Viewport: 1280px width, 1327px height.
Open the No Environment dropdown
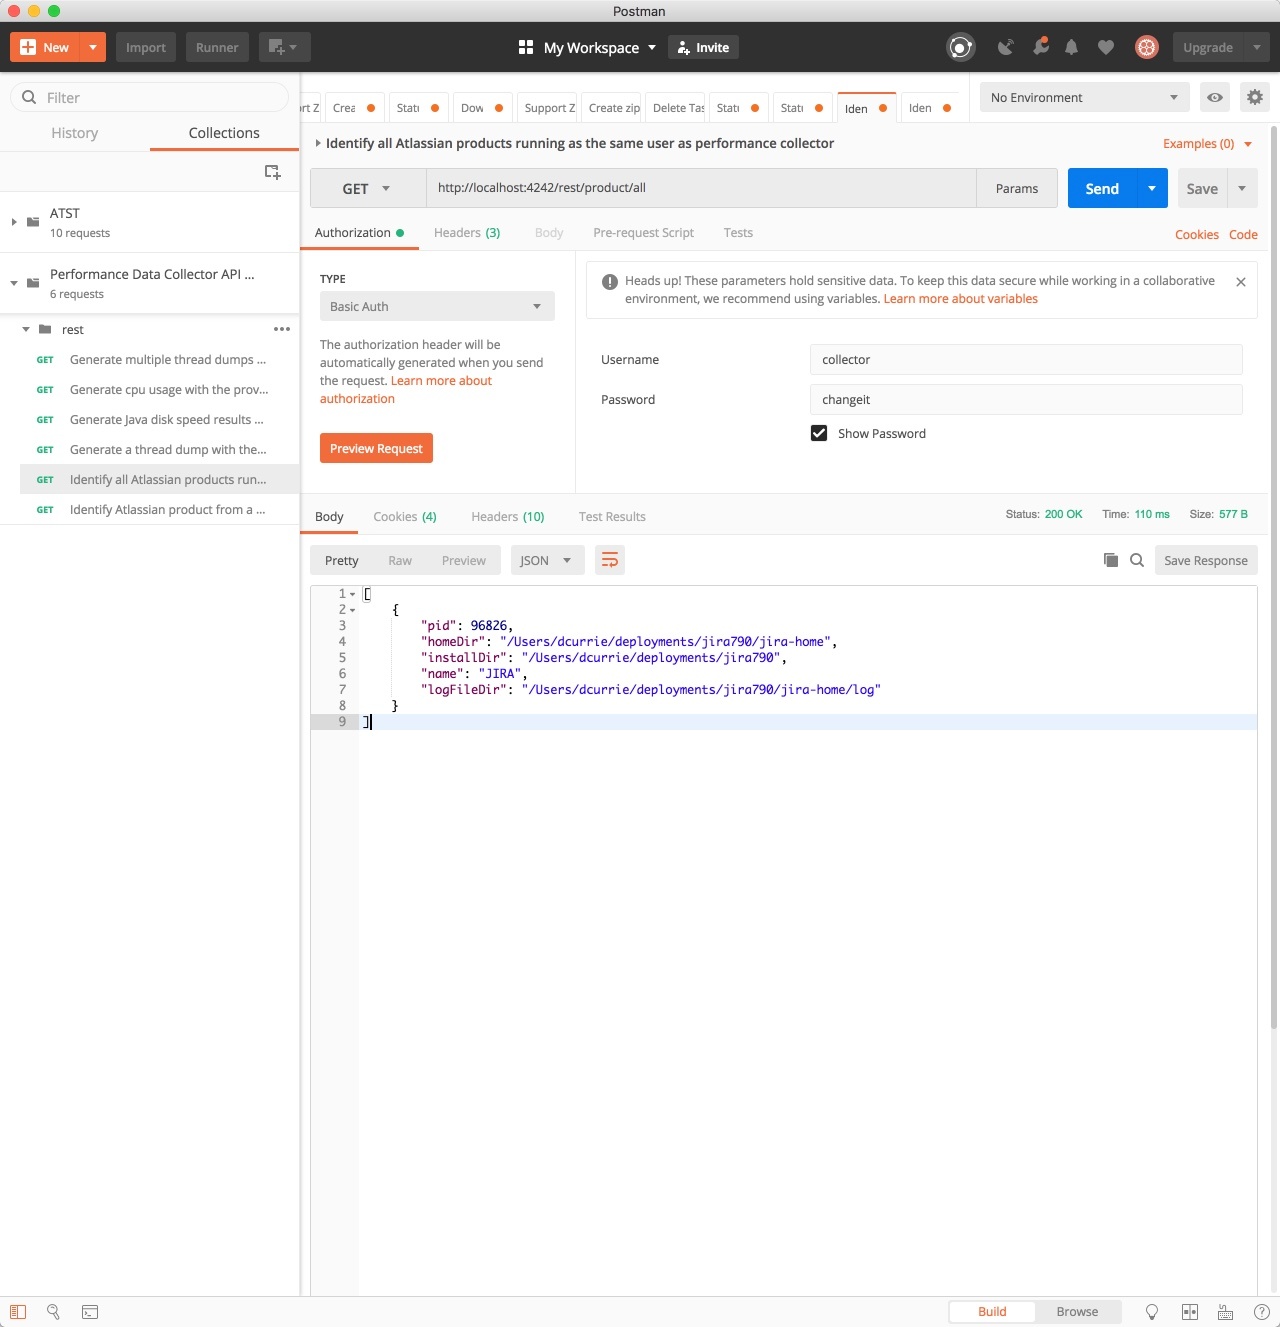pyautogui.click(x=1085, y=97)
